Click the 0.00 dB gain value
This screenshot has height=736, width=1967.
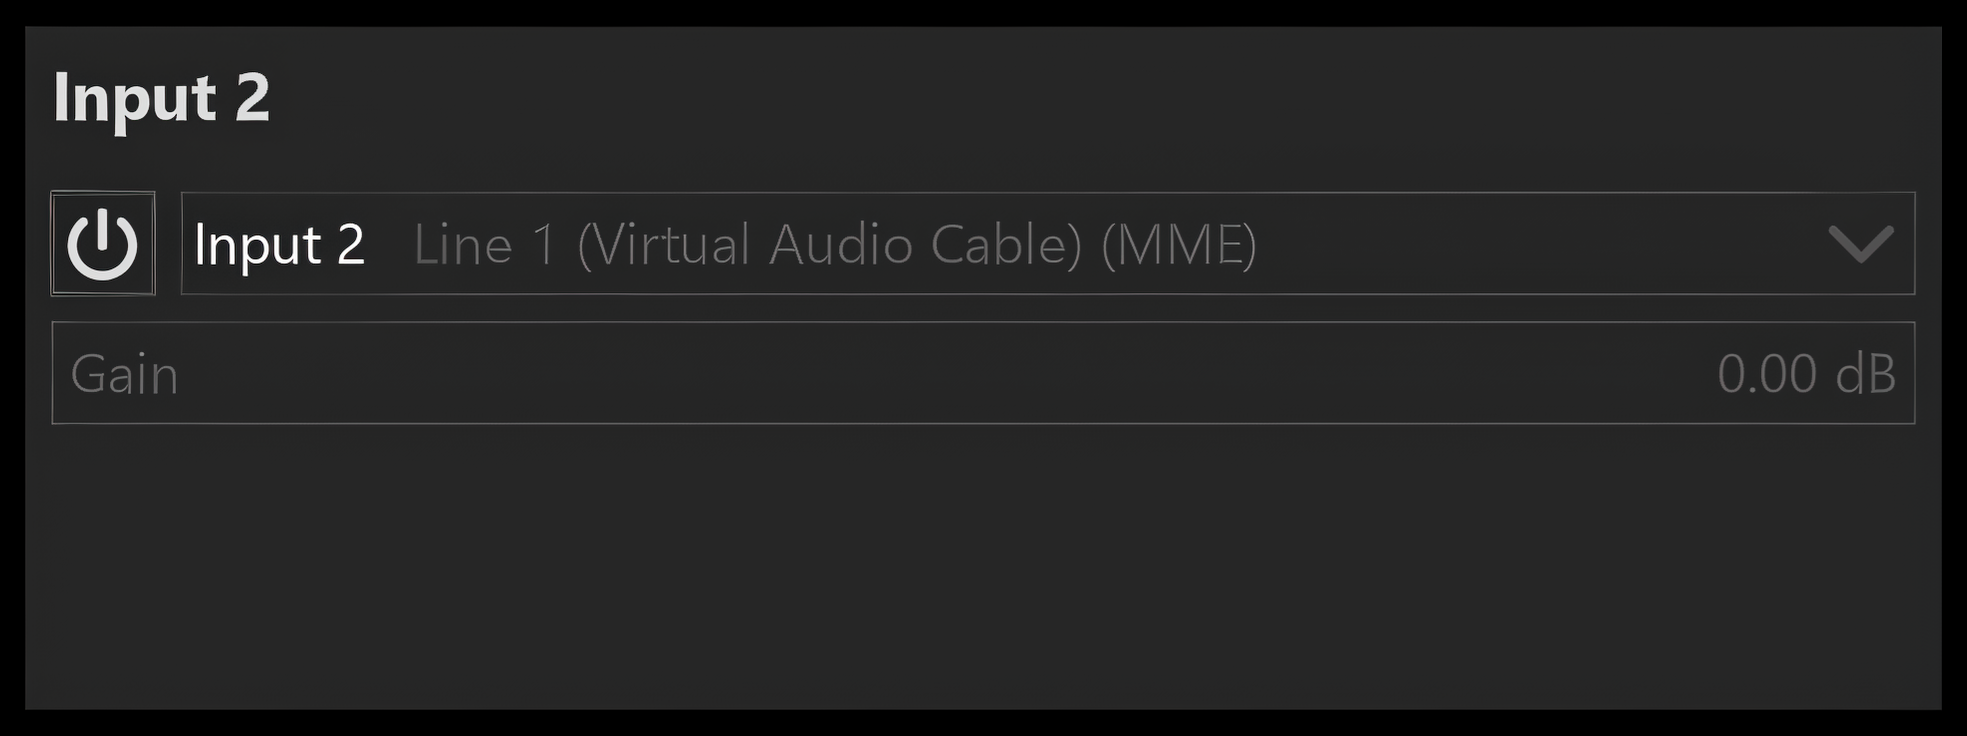coord(1806,374)
